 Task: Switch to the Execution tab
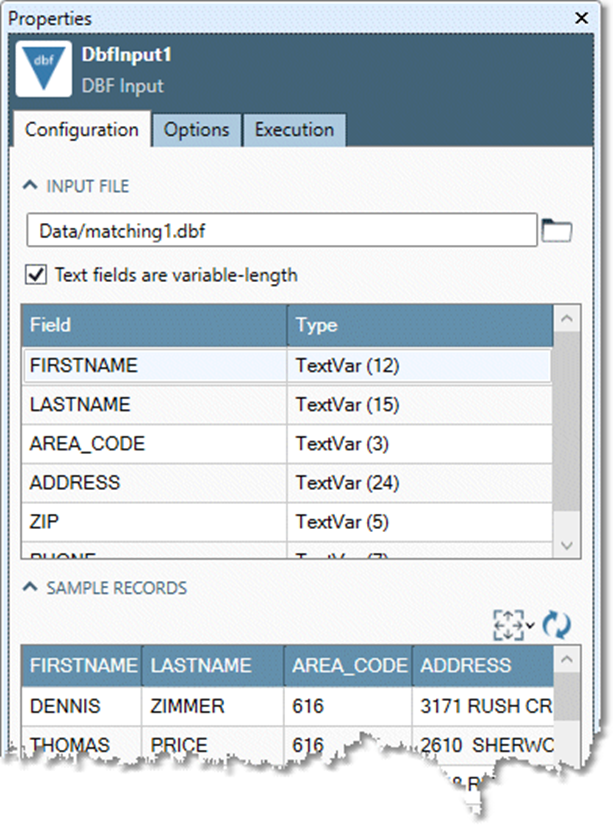tap(294, 130)
